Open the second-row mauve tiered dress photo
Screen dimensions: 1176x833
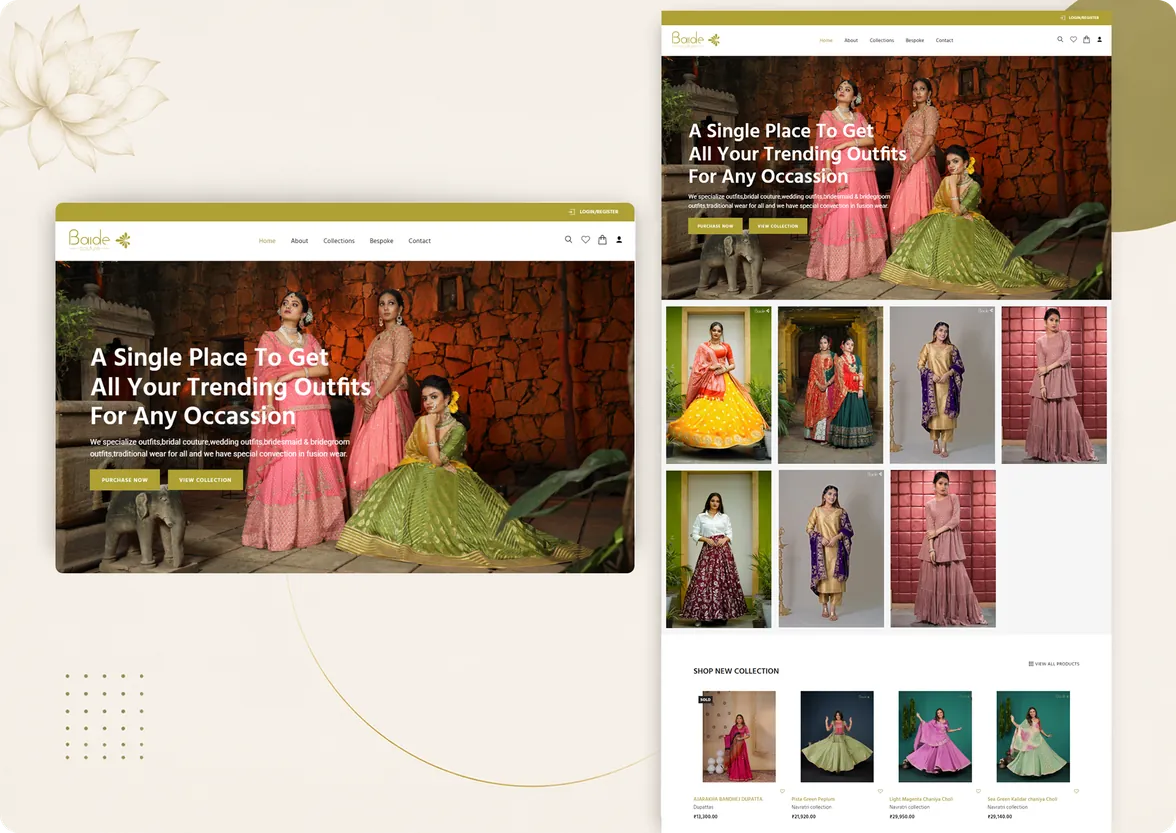(x=943, y=549)
